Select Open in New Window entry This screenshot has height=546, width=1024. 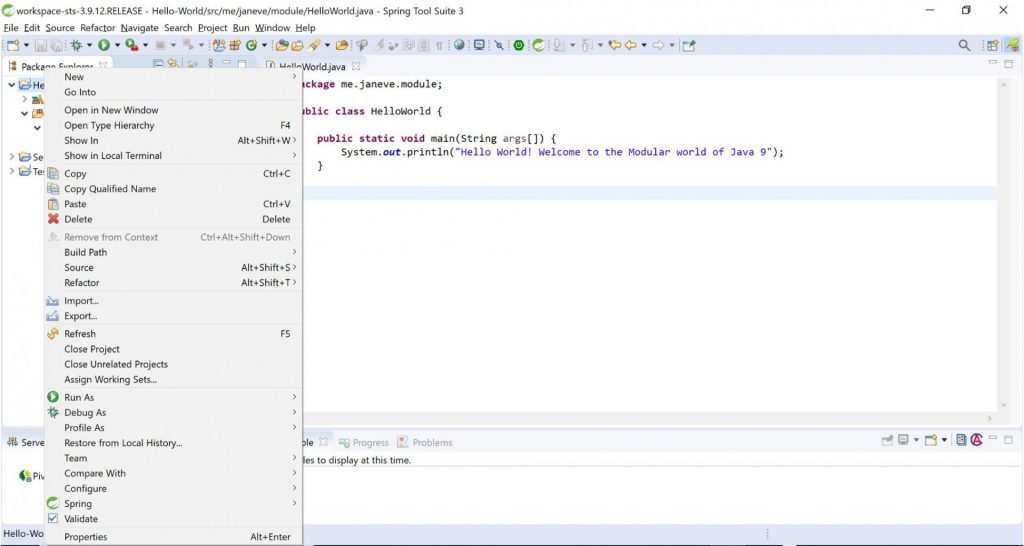point(173,110)
